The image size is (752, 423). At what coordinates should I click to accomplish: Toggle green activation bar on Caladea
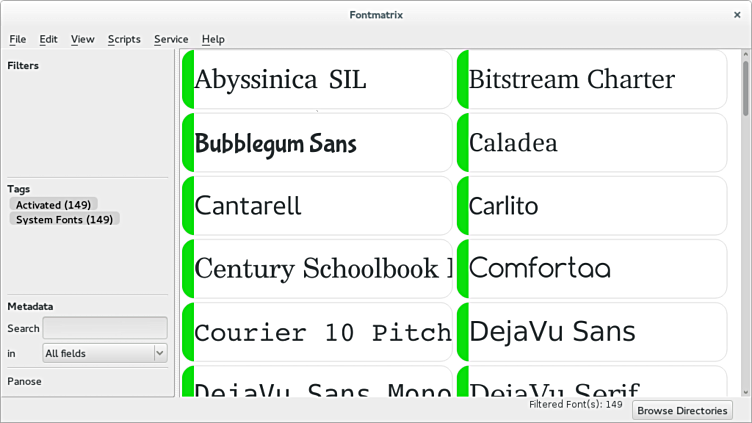pos(463,143)
